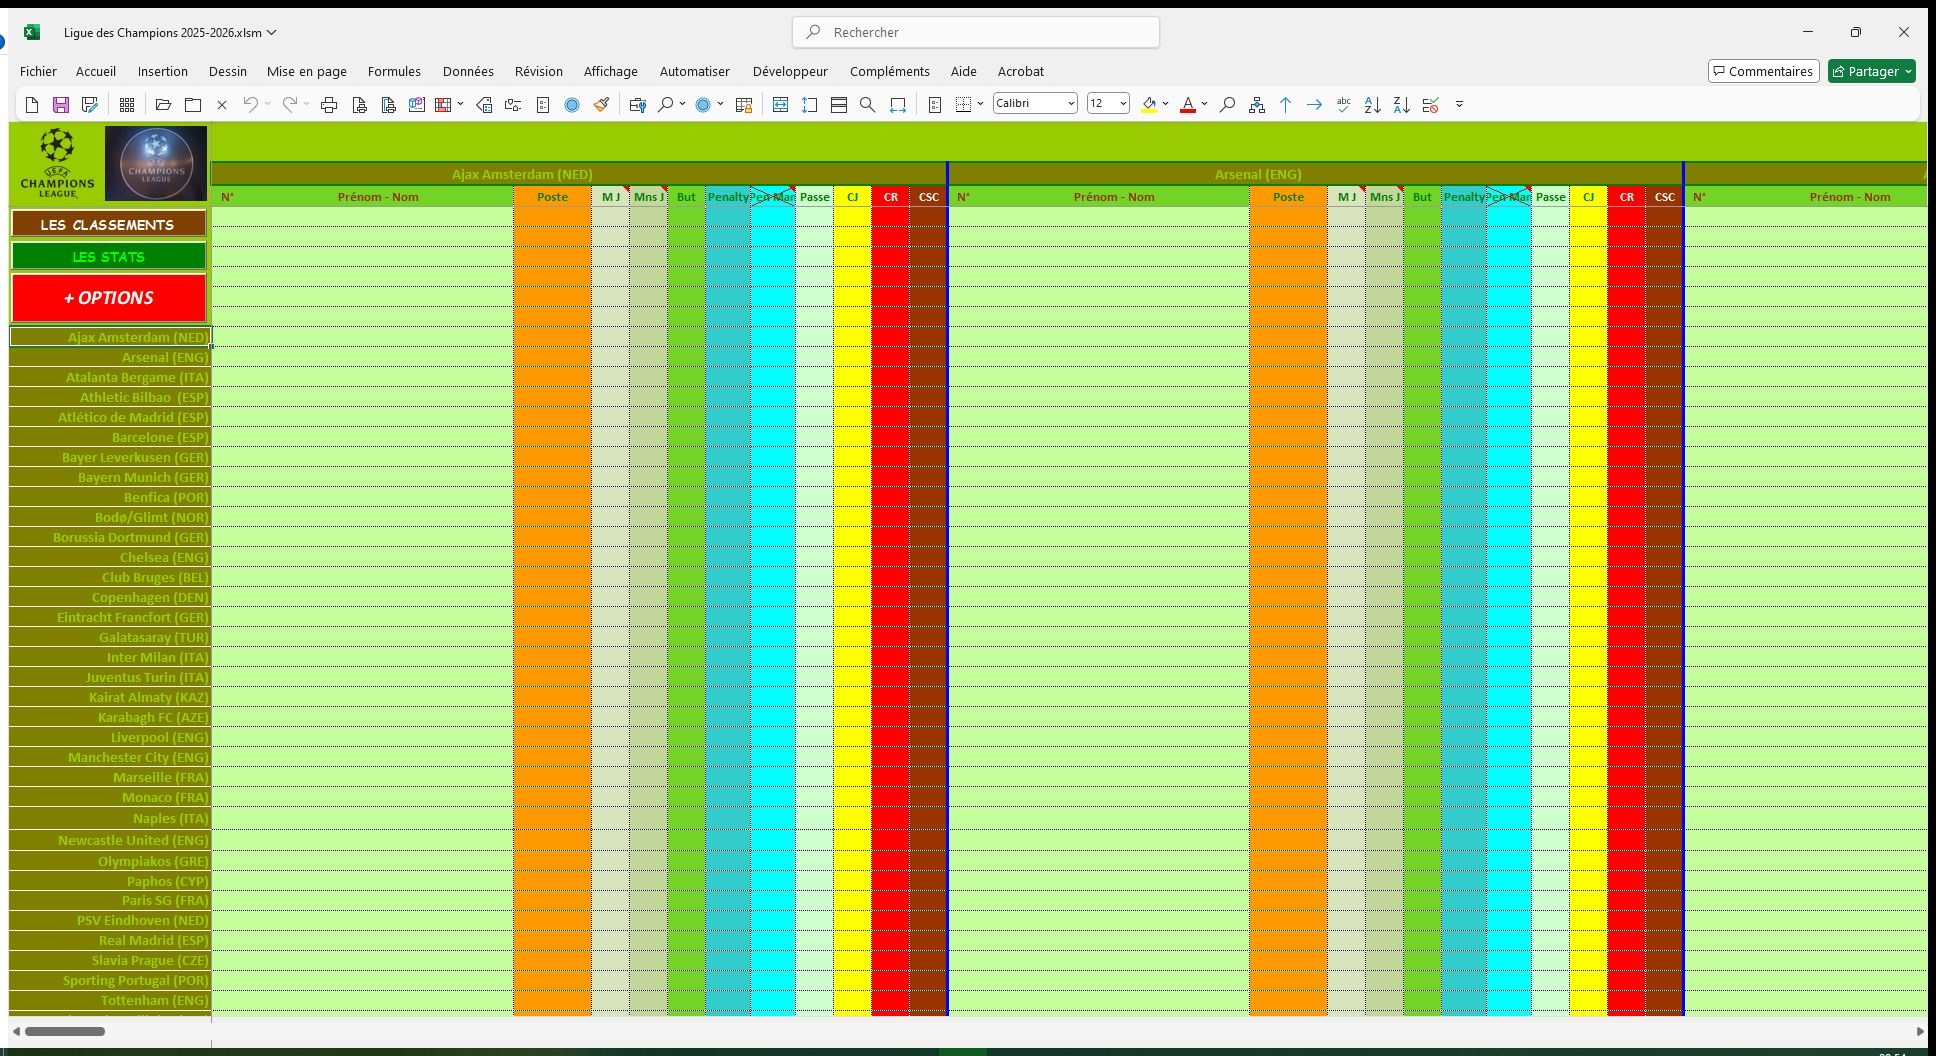This screenshot has width=1936, height=1056.
Task: Open the Calibri font name combo box
Action: 1035,103
